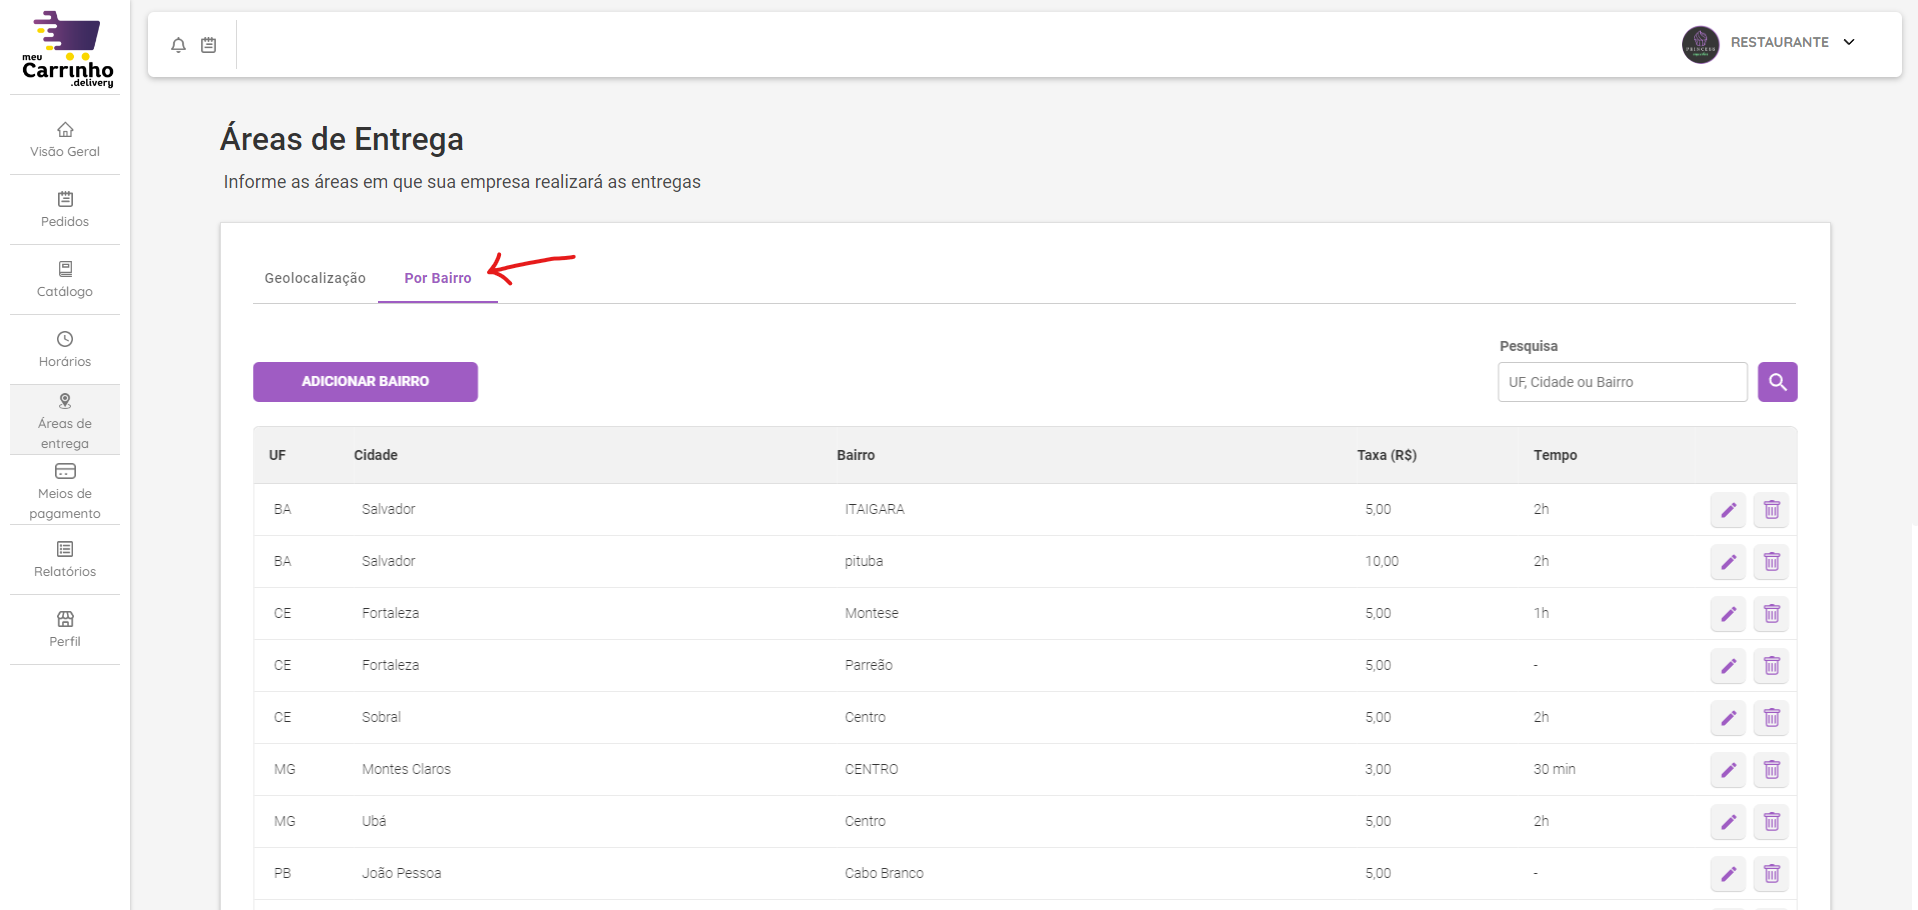Open the Catálogo sidebar section

point(65,280)
